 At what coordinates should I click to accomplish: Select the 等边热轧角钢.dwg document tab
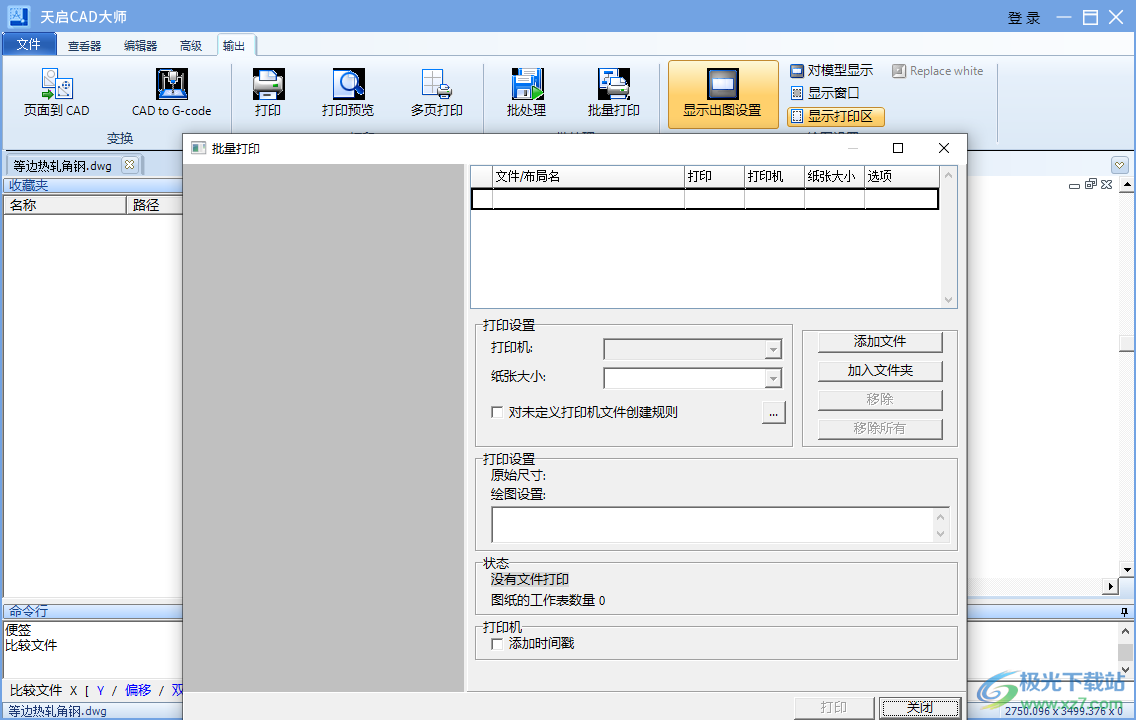coord(63,165)
